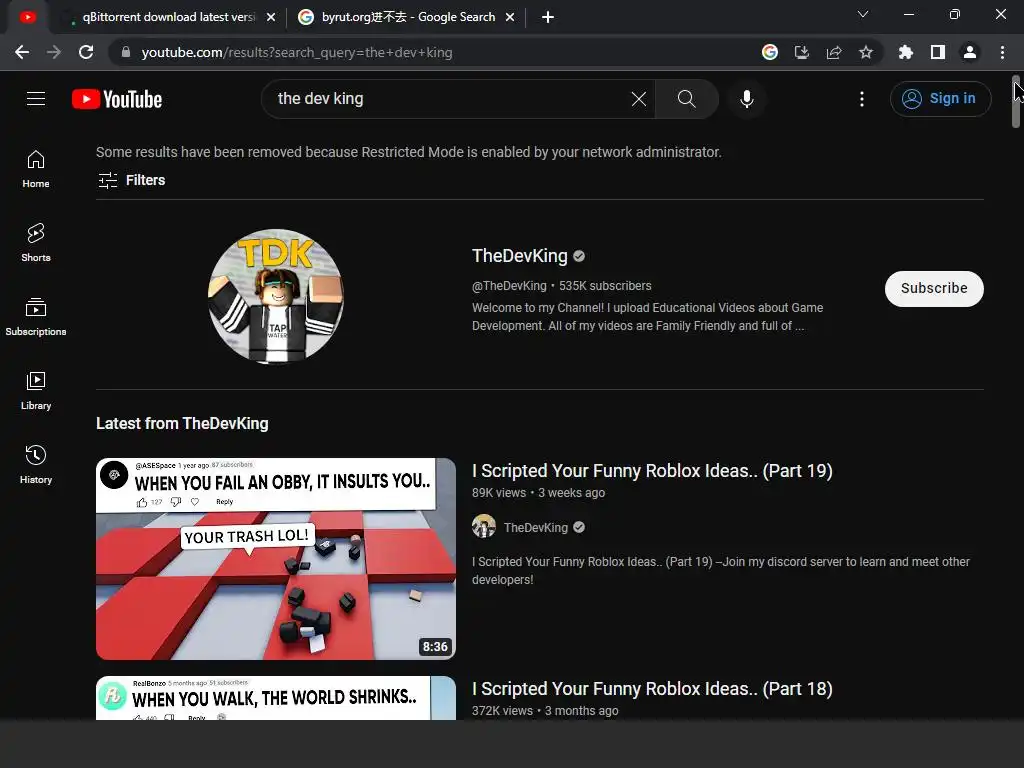Open YouTube settings three-dot menu
The image size is (1024, 768).
pyautogui.click(x=862, y=99)
